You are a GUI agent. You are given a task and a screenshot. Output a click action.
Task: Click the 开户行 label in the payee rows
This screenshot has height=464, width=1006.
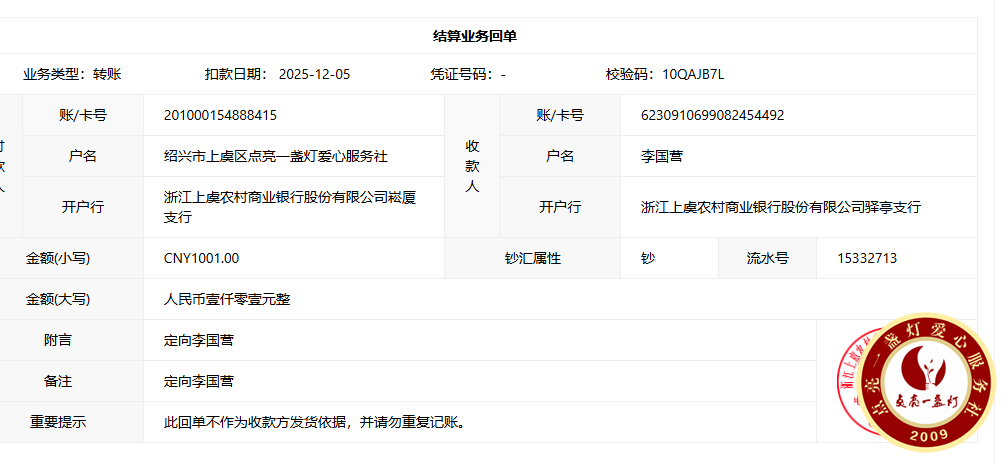tap(560, 207)
